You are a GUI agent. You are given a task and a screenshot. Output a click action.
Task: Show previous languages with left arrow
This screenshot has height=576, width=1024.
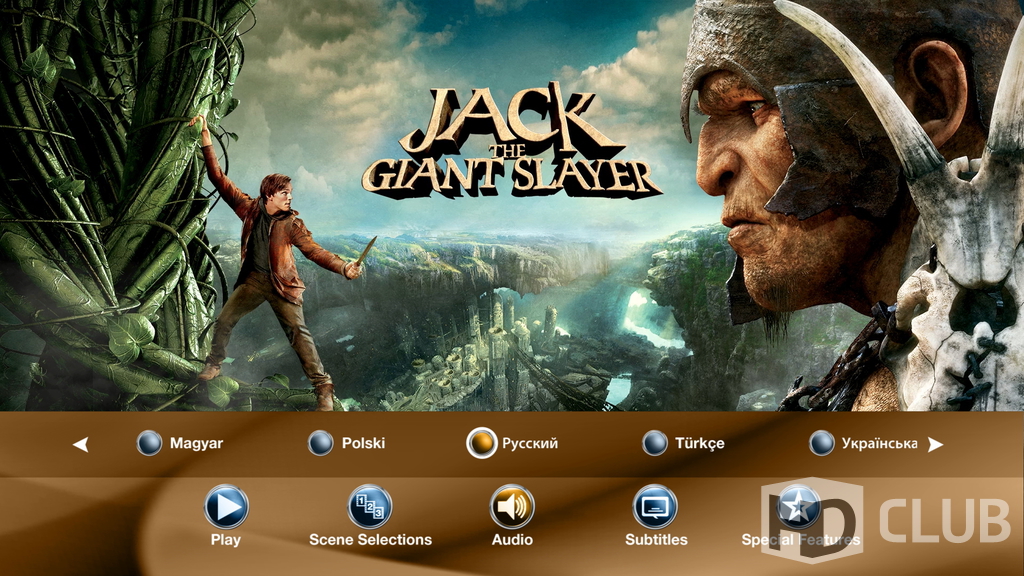(x=80, y=444)
